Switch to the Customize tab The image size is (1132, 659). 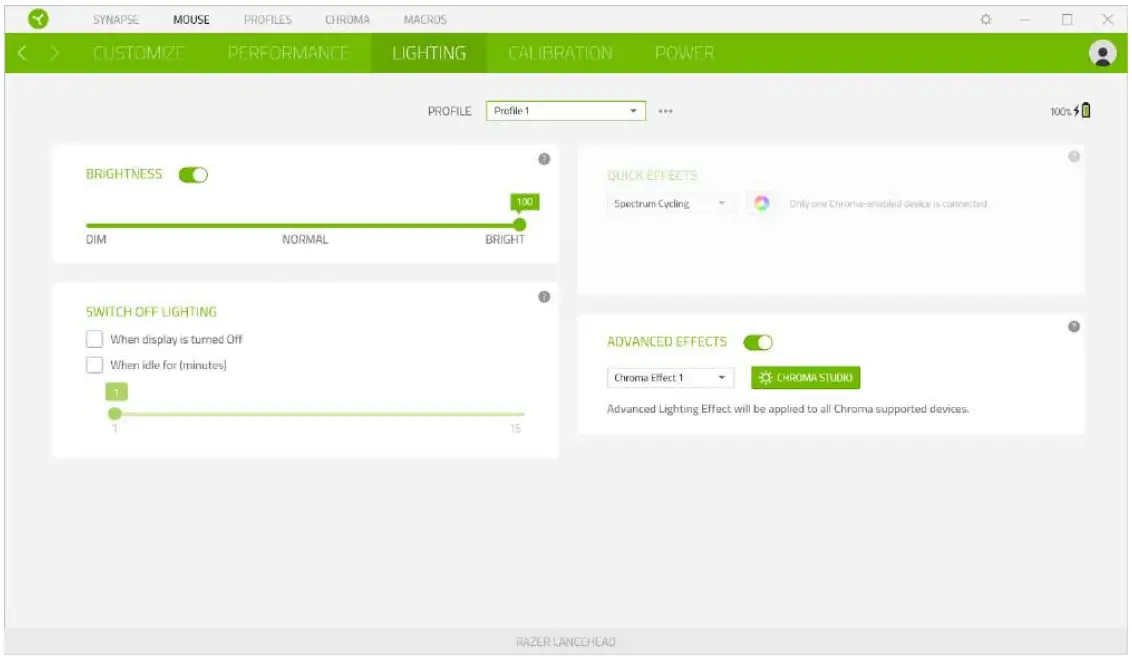(x=139, y=53)
